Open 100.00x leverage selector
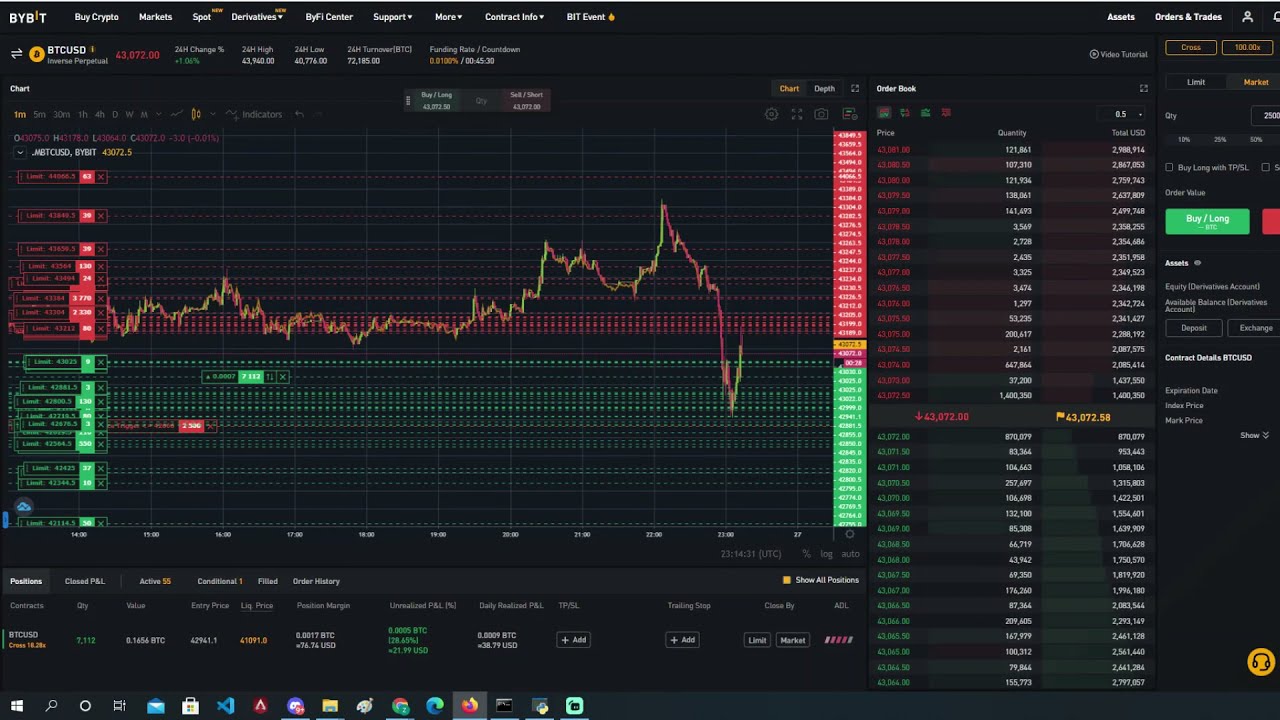Viewport: 1280px width, 720px height. [1247, 47]
